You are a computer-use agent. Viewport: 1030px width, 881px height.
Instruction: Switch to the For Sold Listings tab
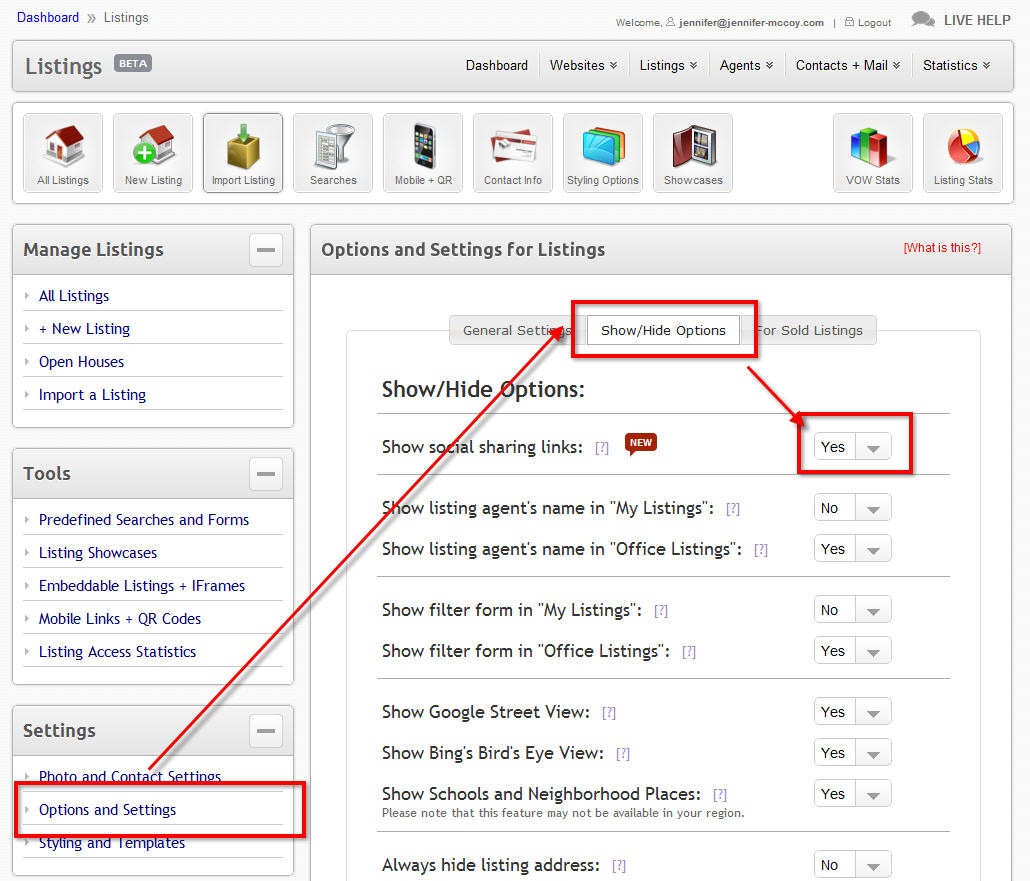[810, 330]
